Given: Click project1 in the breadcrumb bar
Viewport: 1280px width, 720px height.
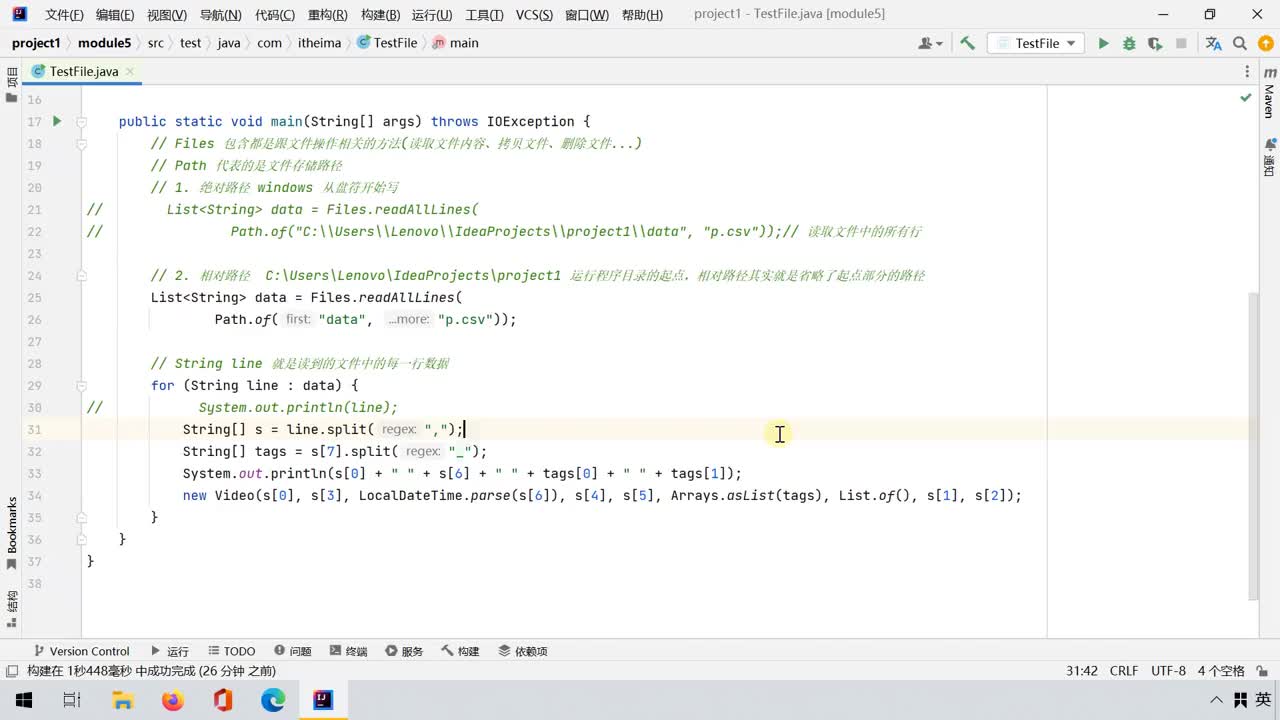Looking at the screenshot, I should [36, 43].
